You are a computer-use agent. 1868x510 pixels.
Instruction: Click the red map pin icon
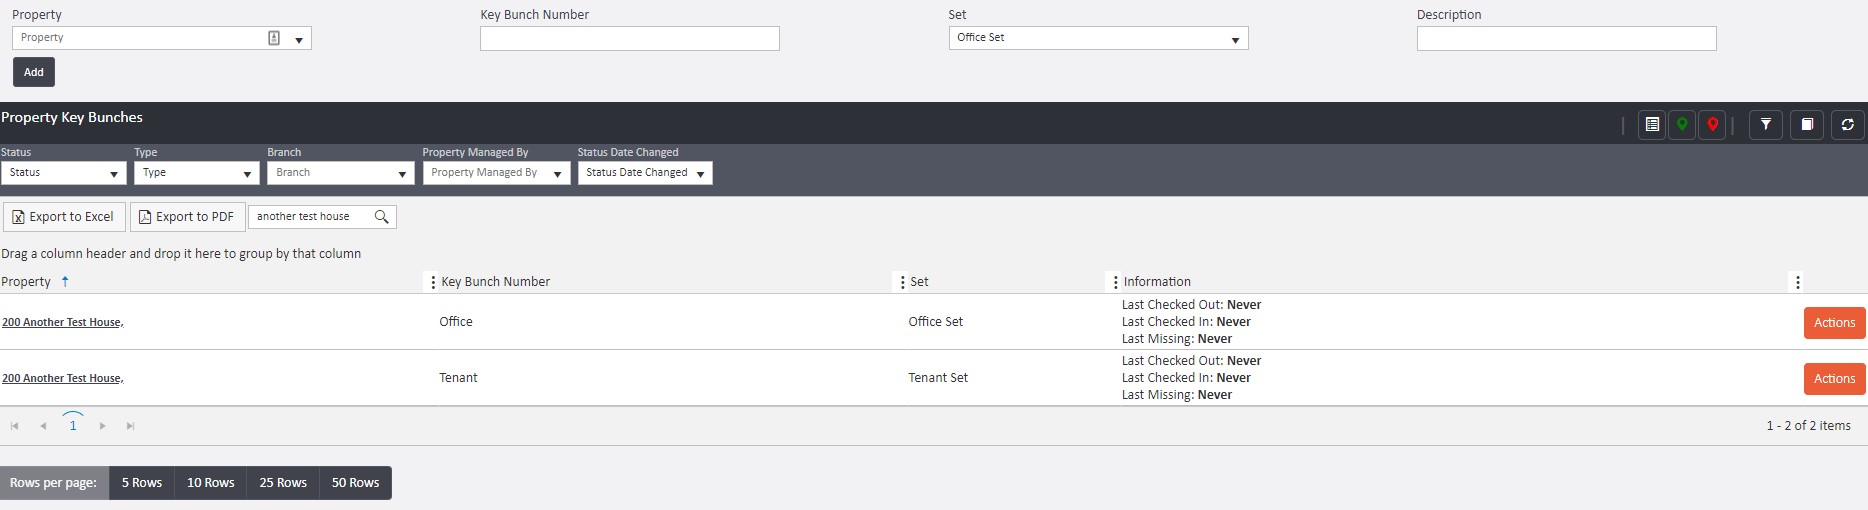pos(1712,125)
